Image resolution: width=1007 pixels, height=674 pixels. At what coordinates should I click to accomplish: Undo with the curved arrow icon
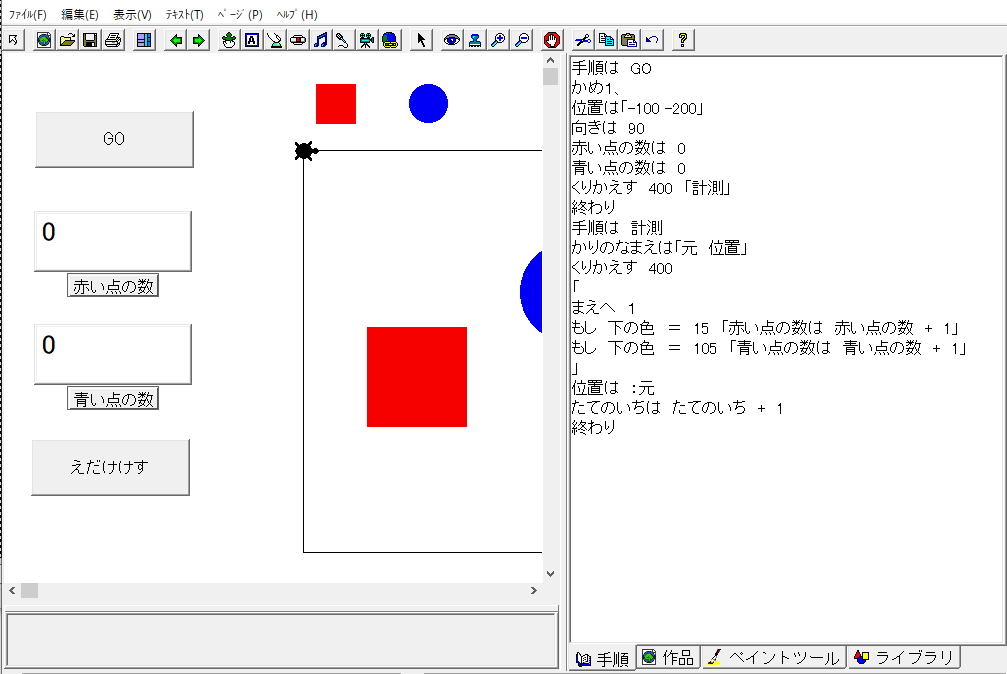click(652, 40)
